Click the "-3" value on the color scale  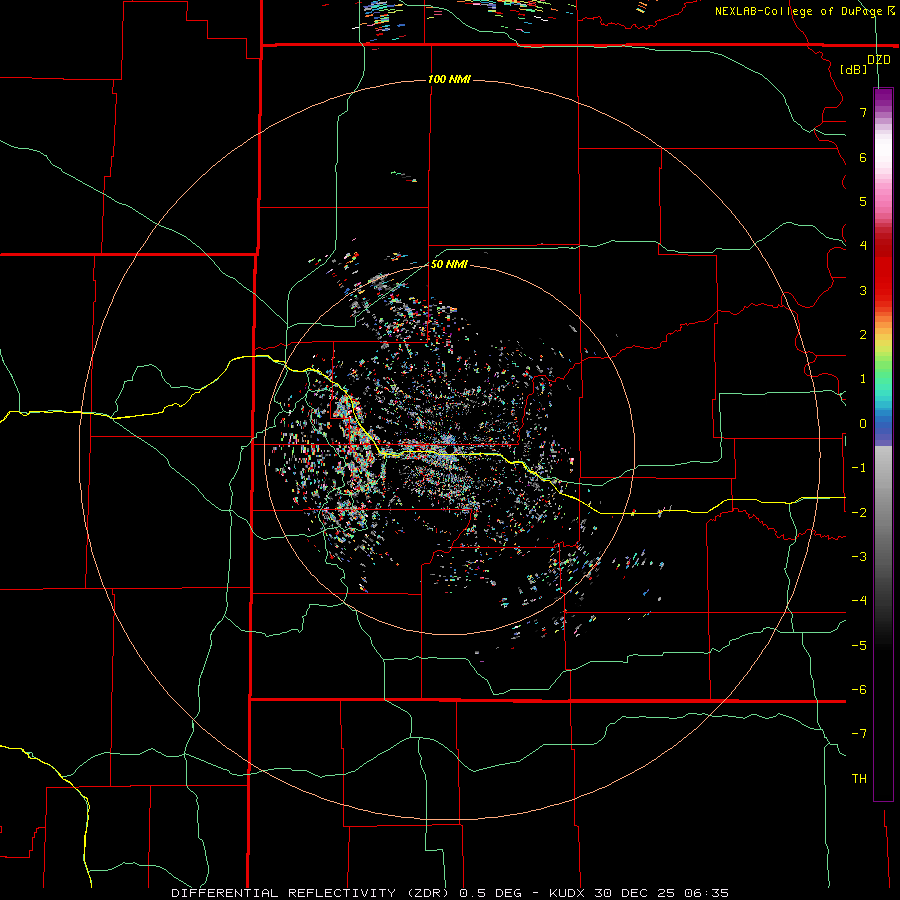[x=859, y=556]
